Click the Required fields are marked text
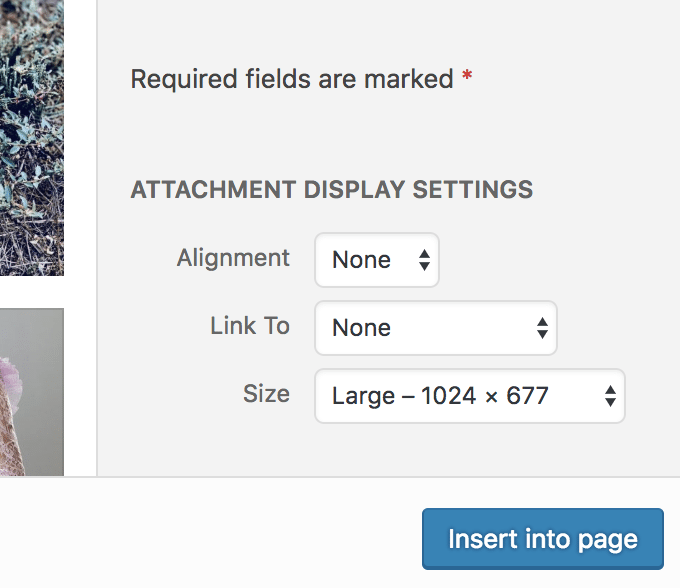This screenshot has width=680, height=588. (x=292, y=79)
